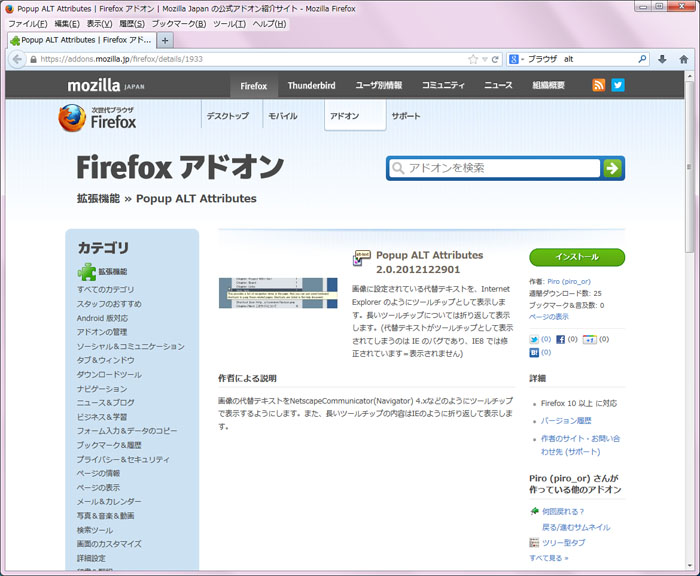Click the ツリー型タブ add-on icon

click(x=534, y=543)
